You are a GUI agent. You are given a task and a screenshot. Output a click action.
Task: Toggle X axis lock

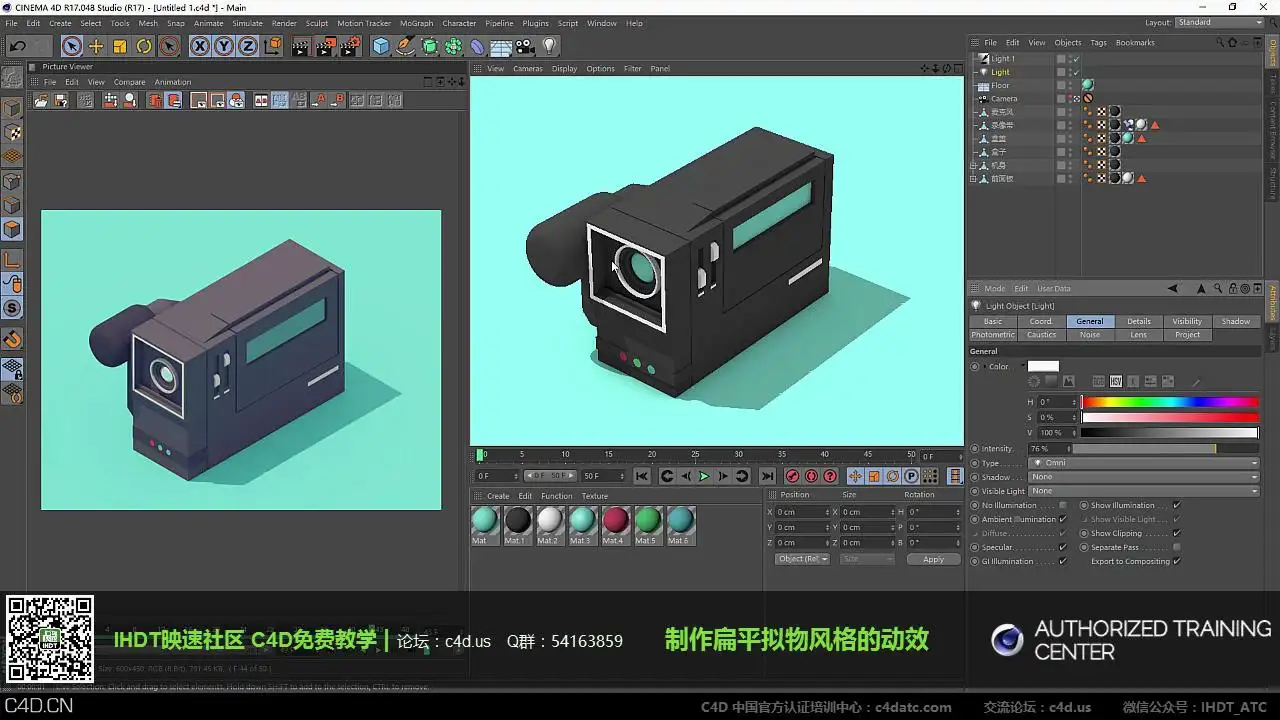[199, 46]
